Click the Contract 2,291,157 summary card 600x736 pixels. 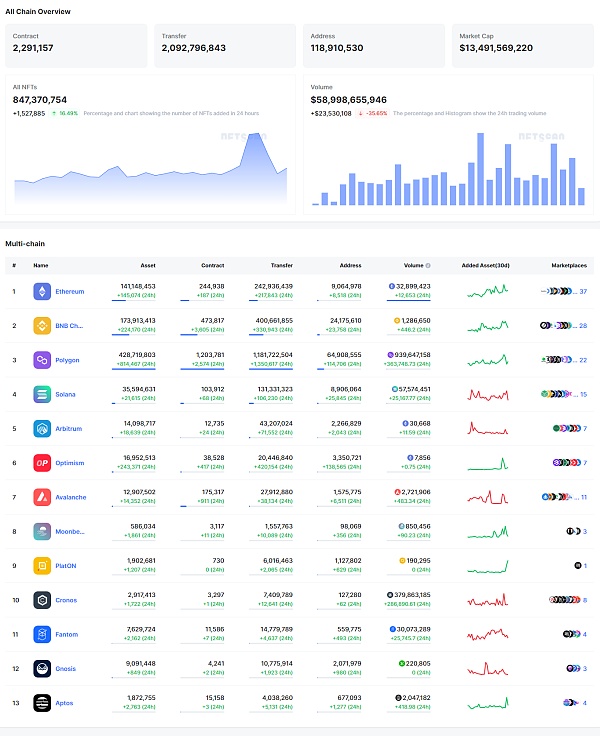(x=76, y=46)
